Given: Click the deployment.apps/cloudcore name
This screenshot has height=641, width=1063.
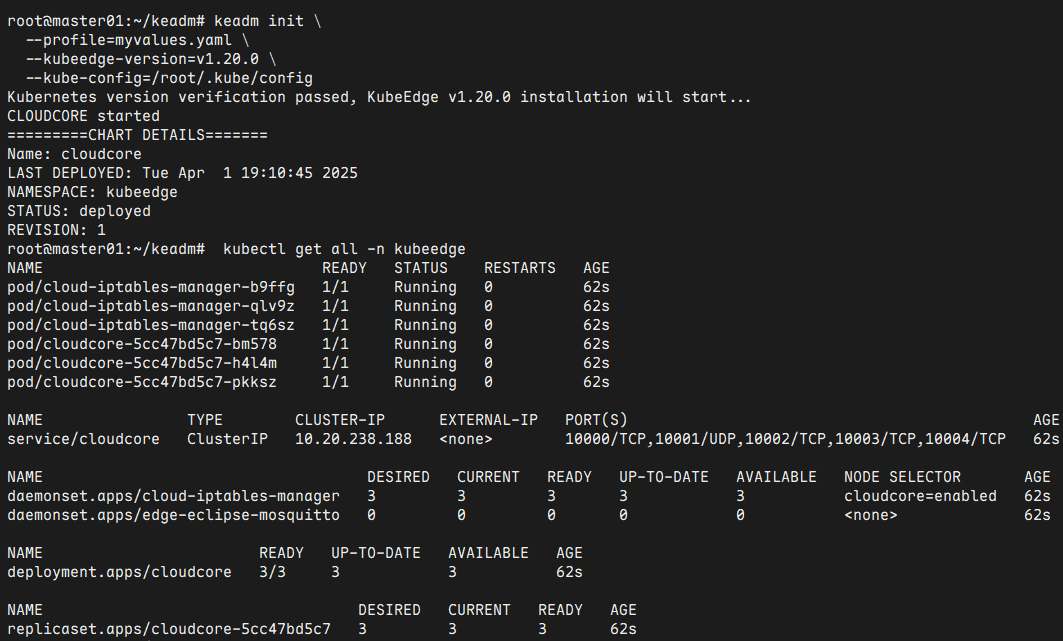Looking at the screenshot, I should (119, 572).
